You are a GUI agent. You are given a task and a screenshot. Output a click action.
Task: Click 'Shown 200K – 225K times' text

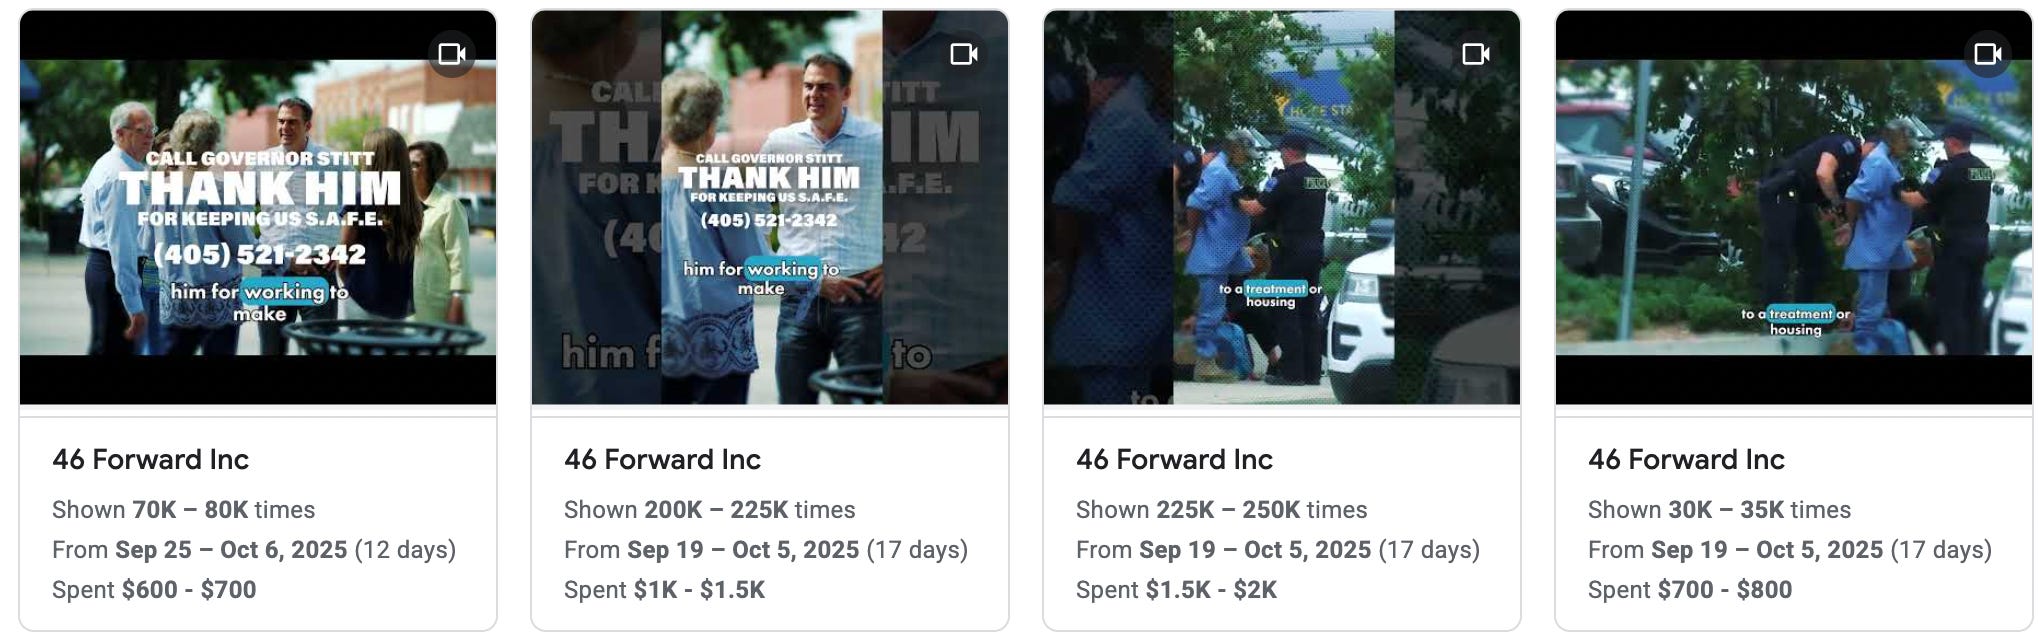coord(710,510)
